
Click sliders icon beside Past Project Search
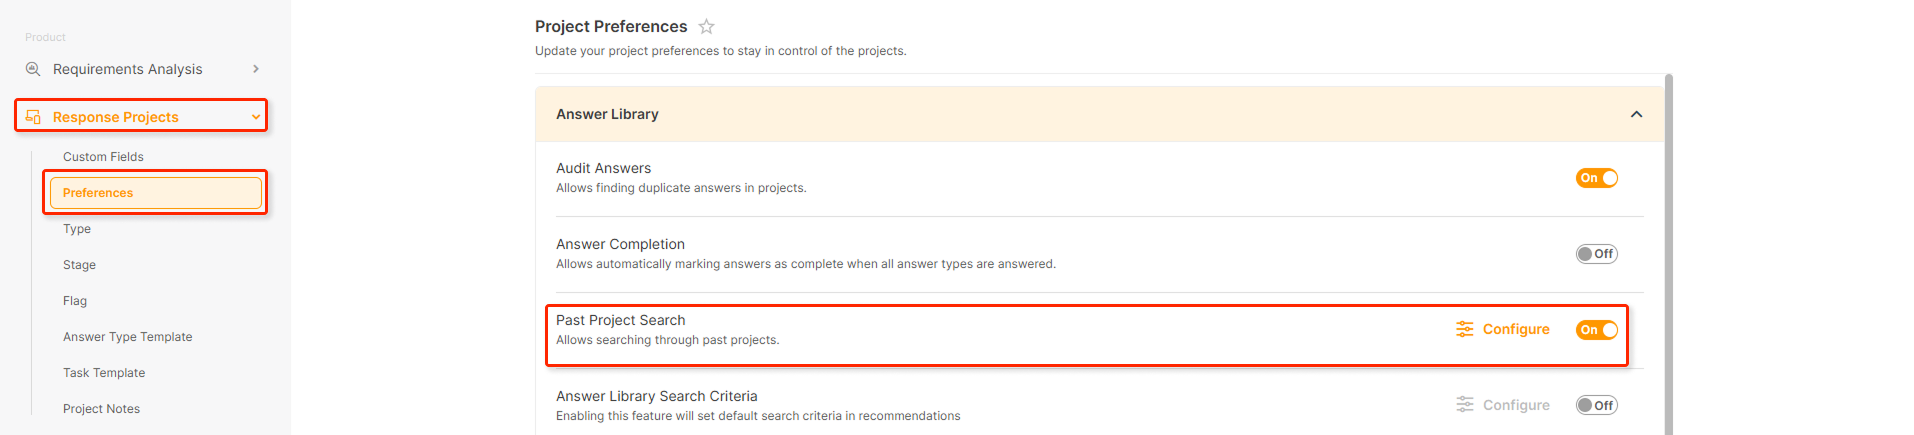[1465, 329]
